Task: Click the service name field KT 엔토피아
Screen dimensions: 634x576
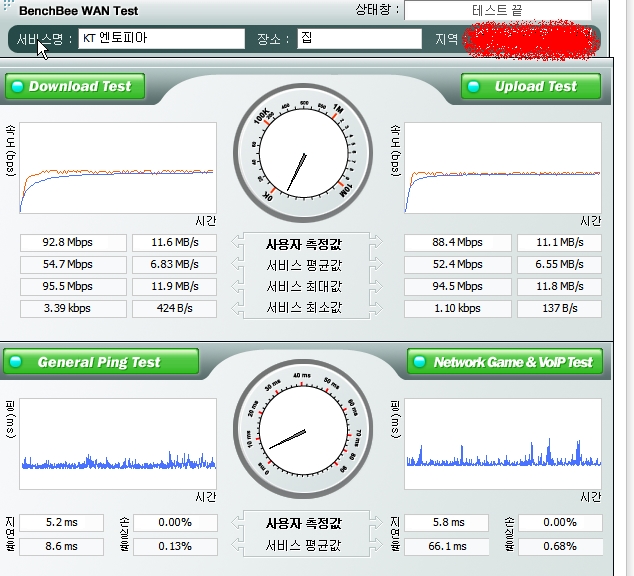Action: 161,38
